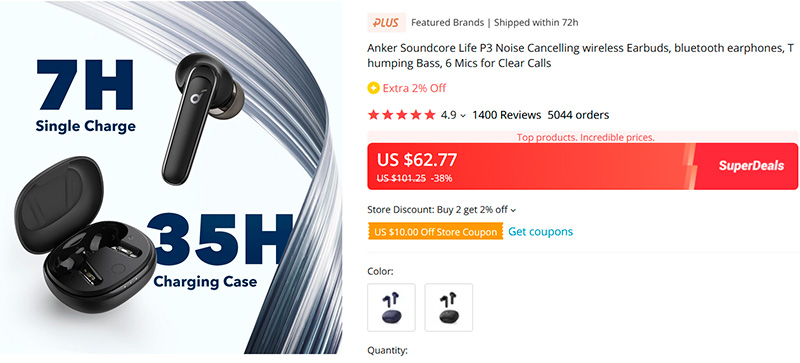Viewport: 800px width, 363px height.
Task: Click the 7H Single Charge graphic
Action: 85,96
